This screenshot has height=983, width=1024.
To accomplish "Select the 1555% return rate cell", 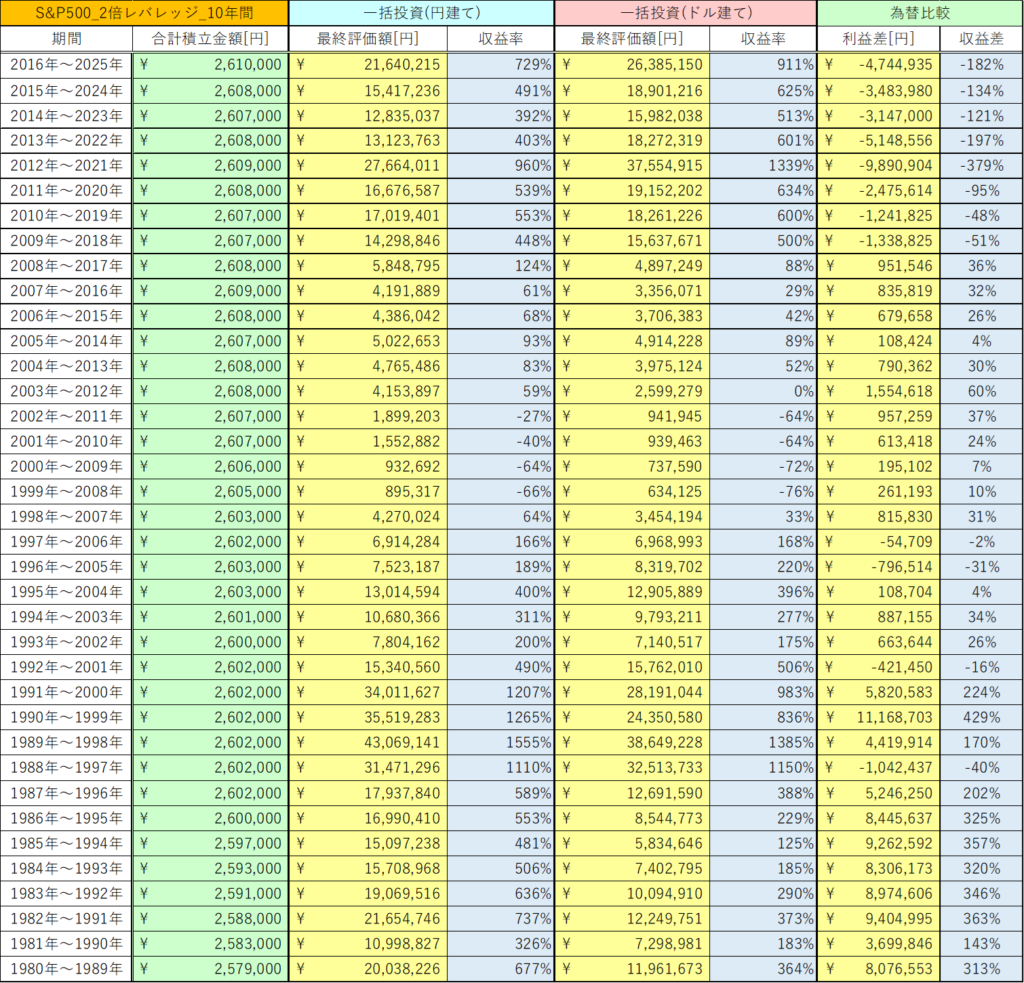I will tap(500, 743).
